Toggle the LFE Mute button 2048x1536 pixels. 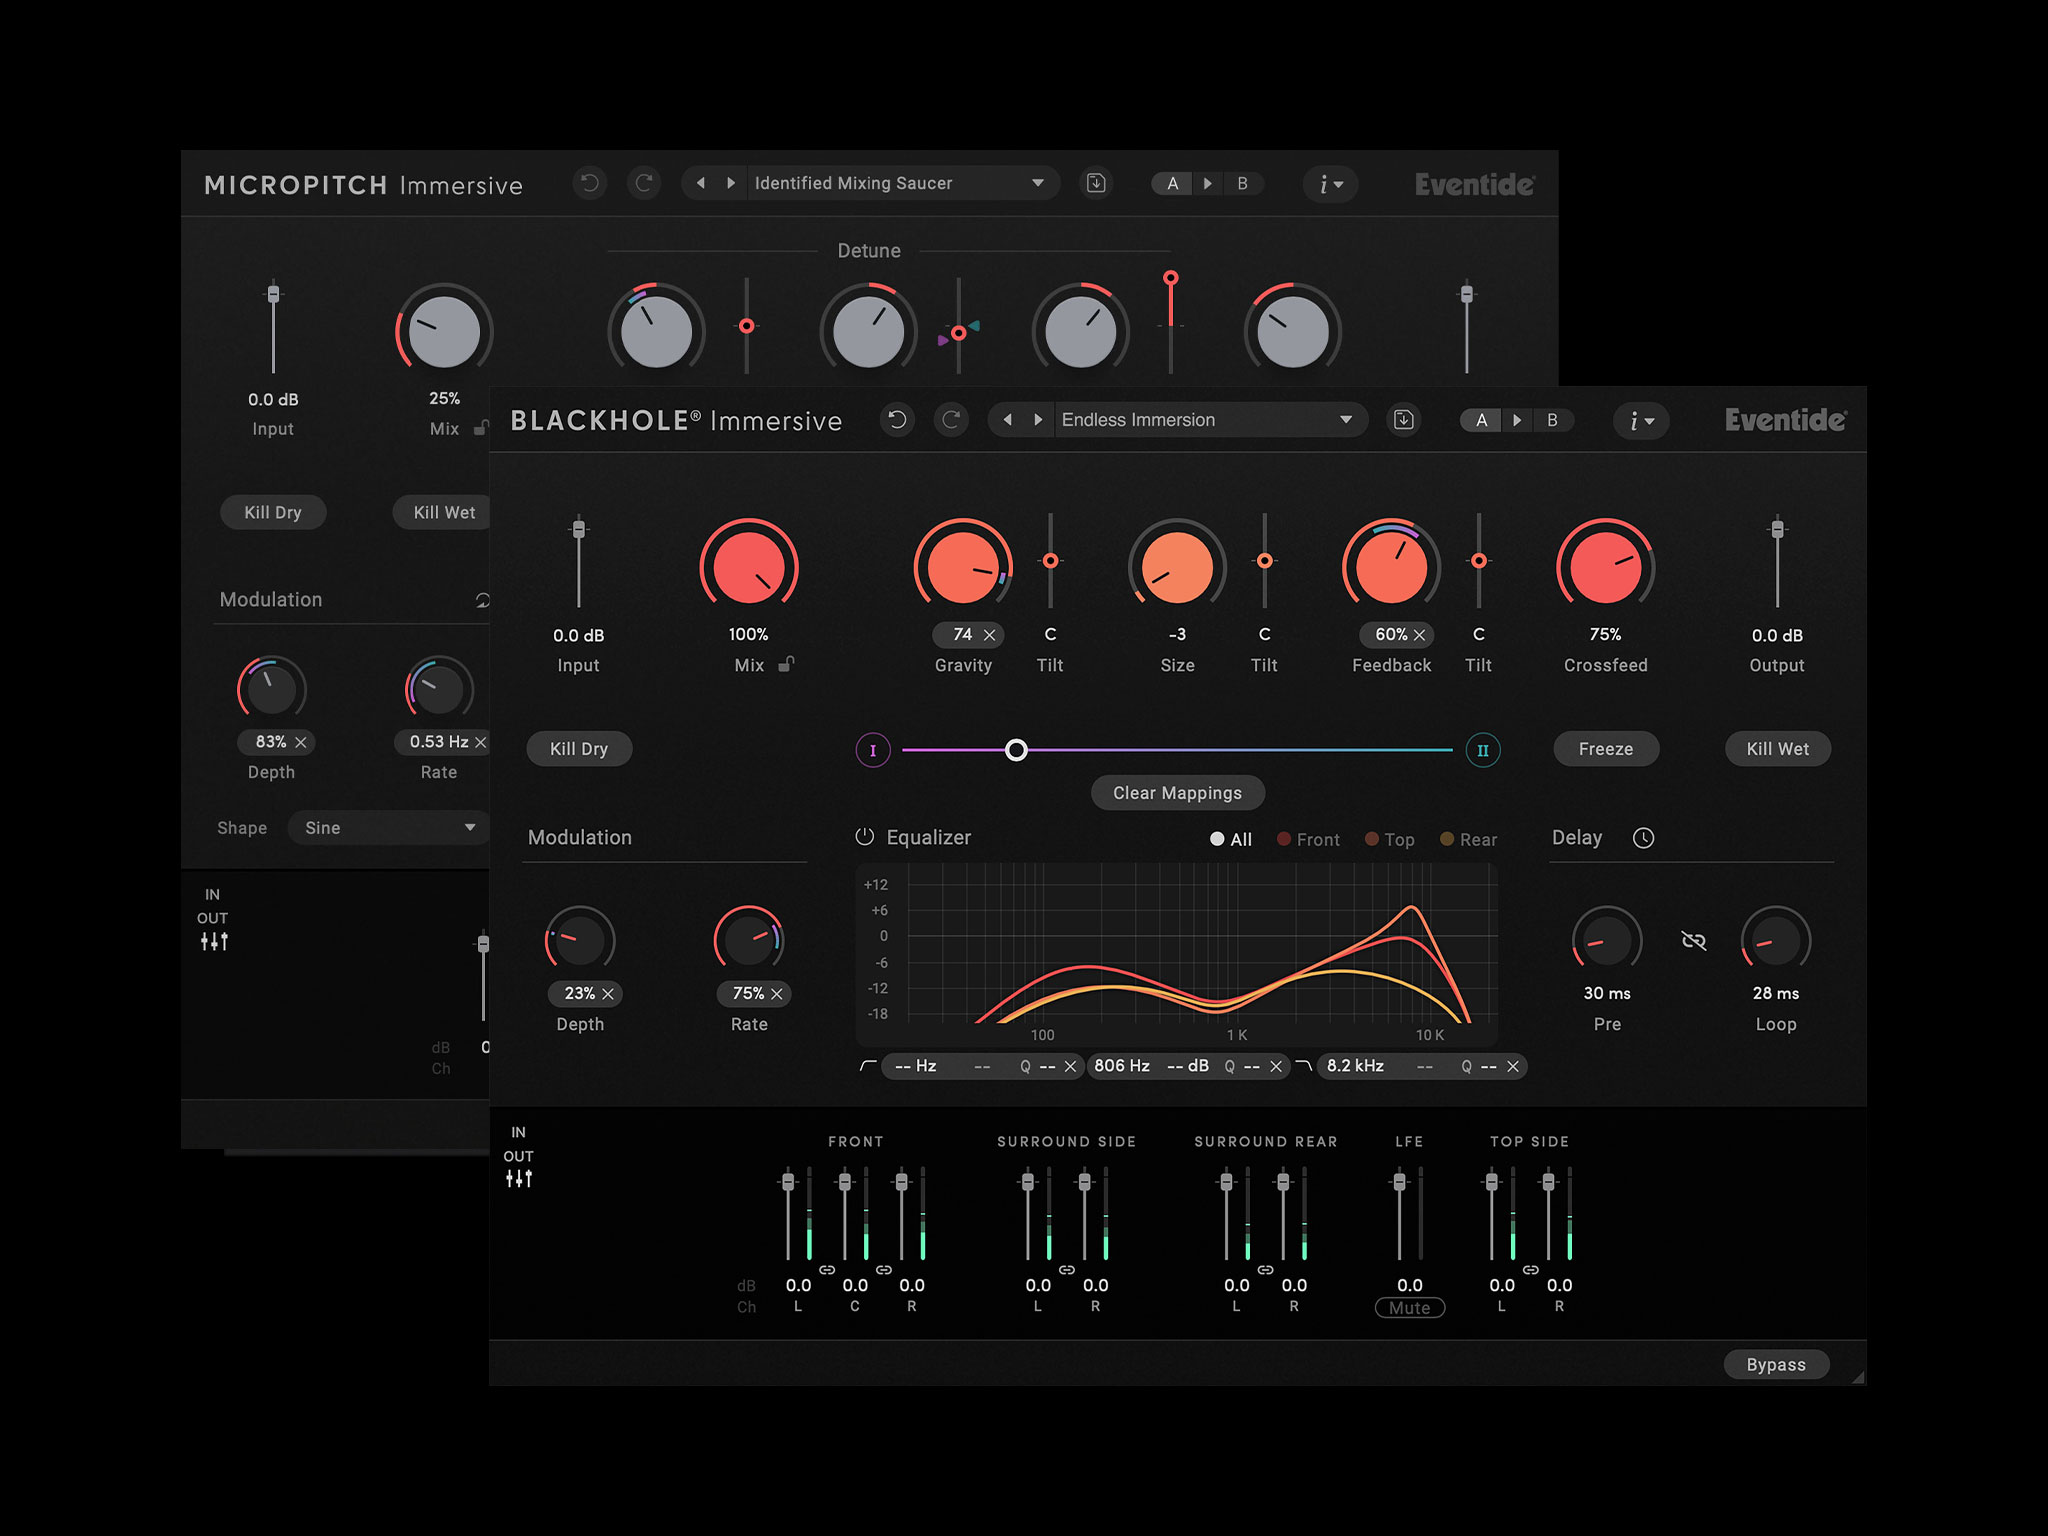click(x=1410, y=1308)
